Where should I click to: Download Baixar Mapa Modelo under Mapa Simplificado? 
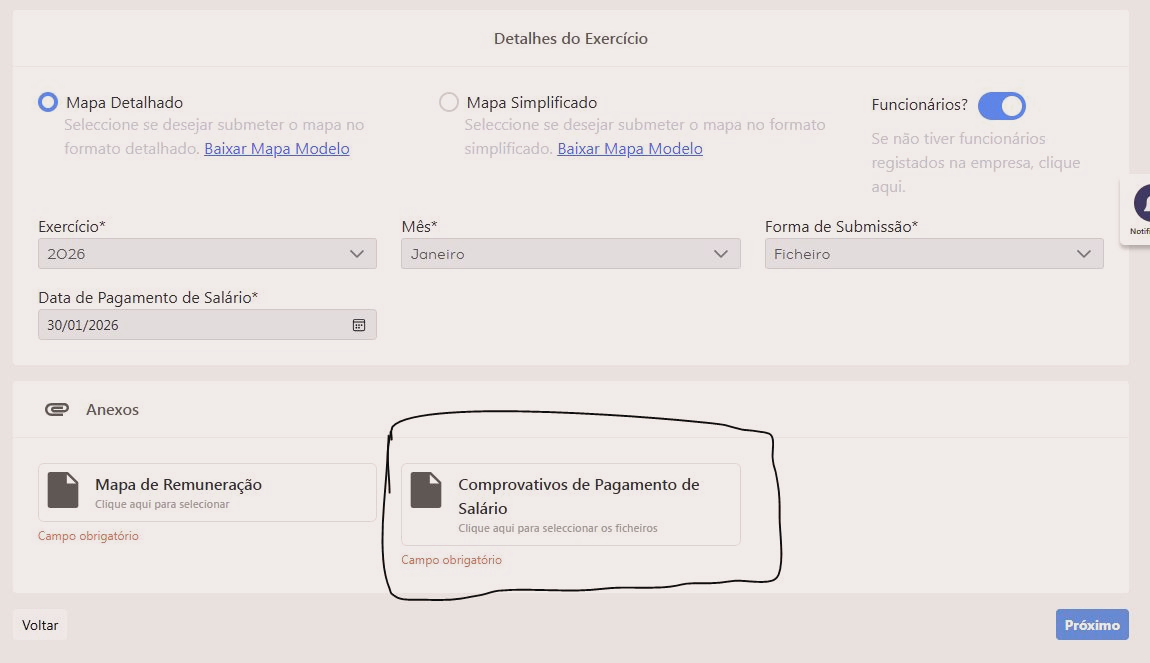[x=630, y=149]
